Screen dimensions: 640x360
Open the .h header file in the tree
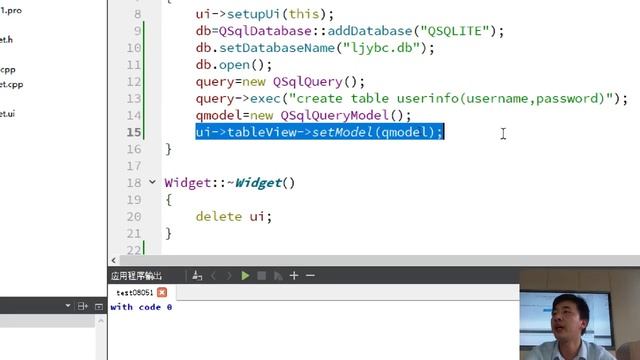7,40
